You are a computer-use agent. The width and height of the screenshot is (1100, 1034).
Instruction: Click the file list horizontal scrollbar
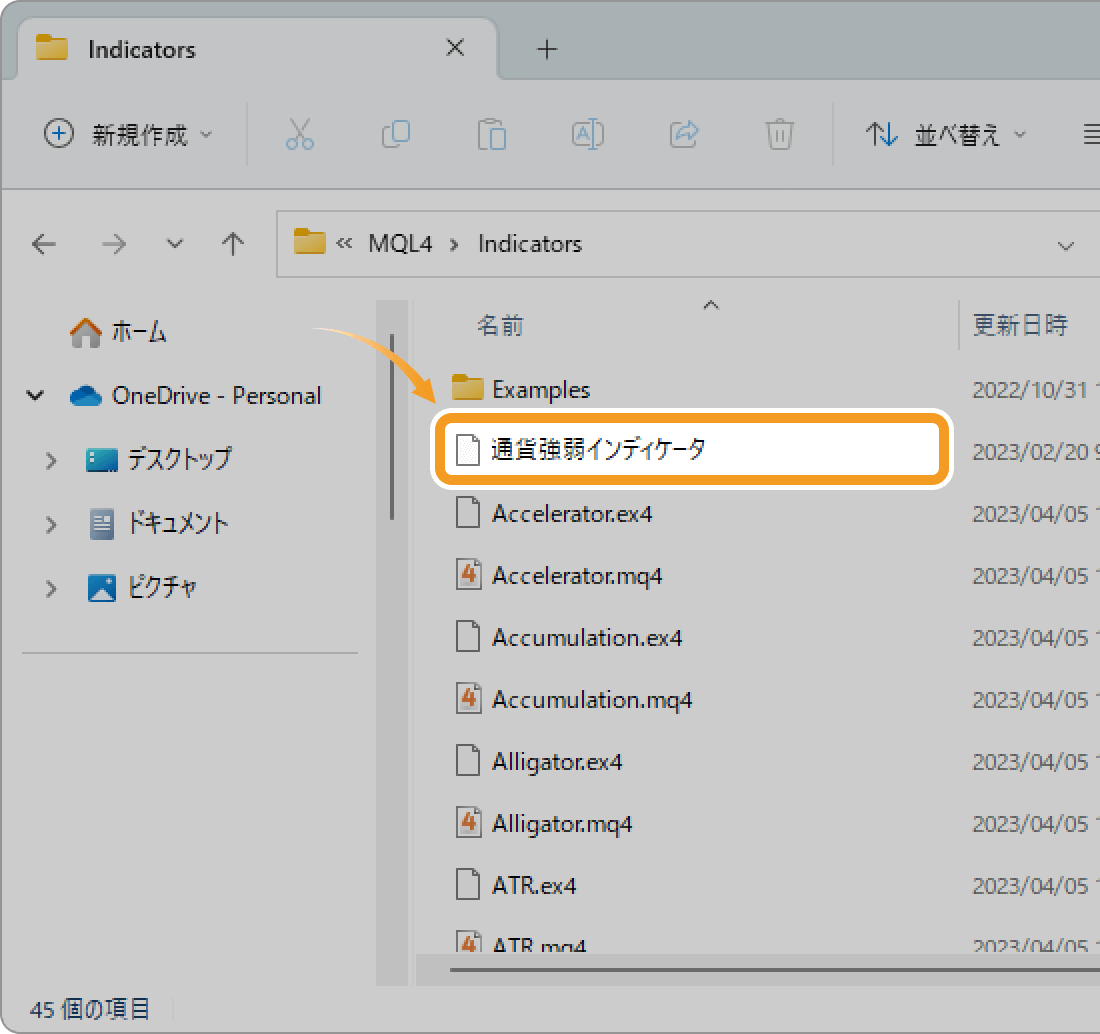pyautogui.click(x=774, y=970)
